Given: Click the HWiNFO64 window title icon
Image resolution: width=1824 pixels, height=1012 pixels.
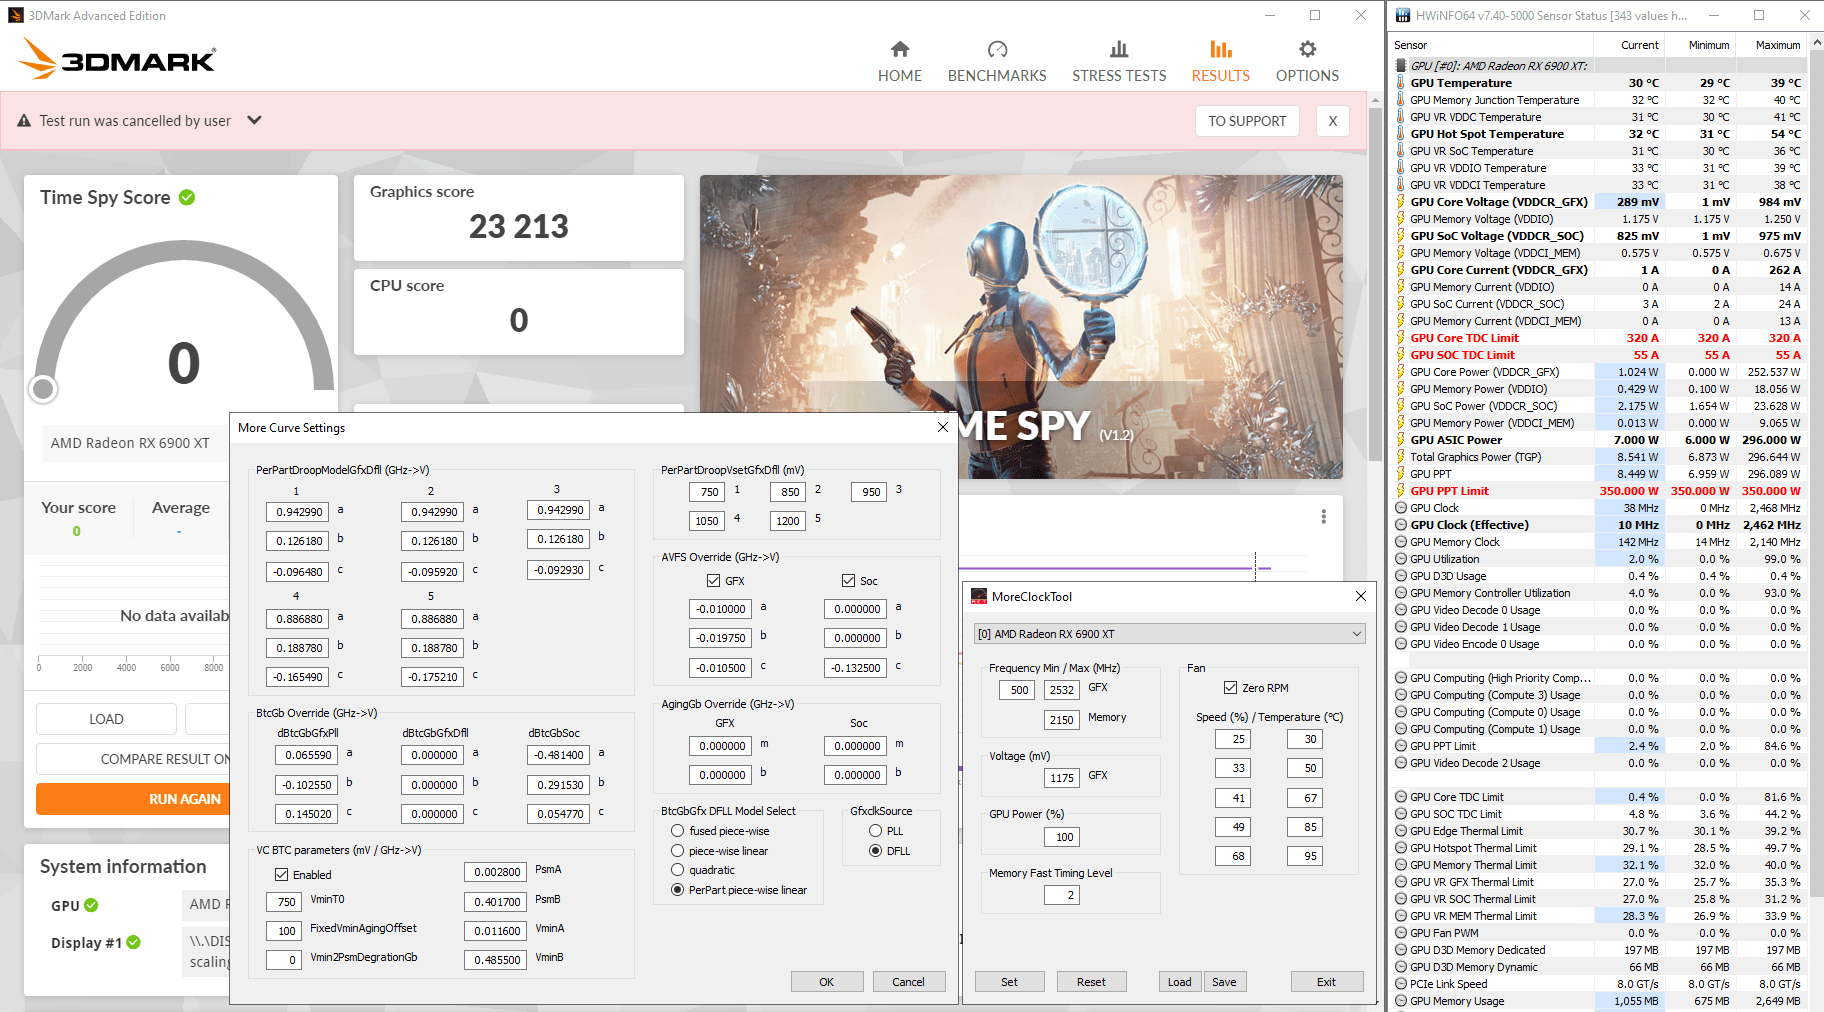Looking at the screenshot, I should [1402, 15].
